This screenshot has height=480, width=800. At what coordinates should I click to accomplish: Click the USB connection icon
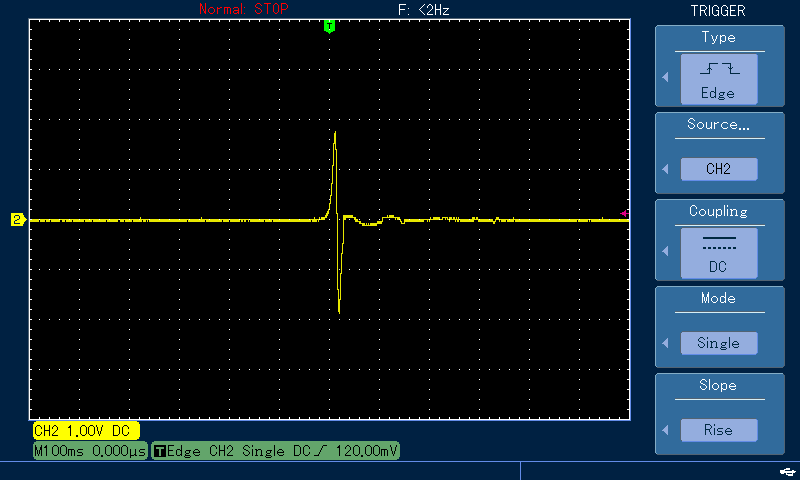pos(786,471)
